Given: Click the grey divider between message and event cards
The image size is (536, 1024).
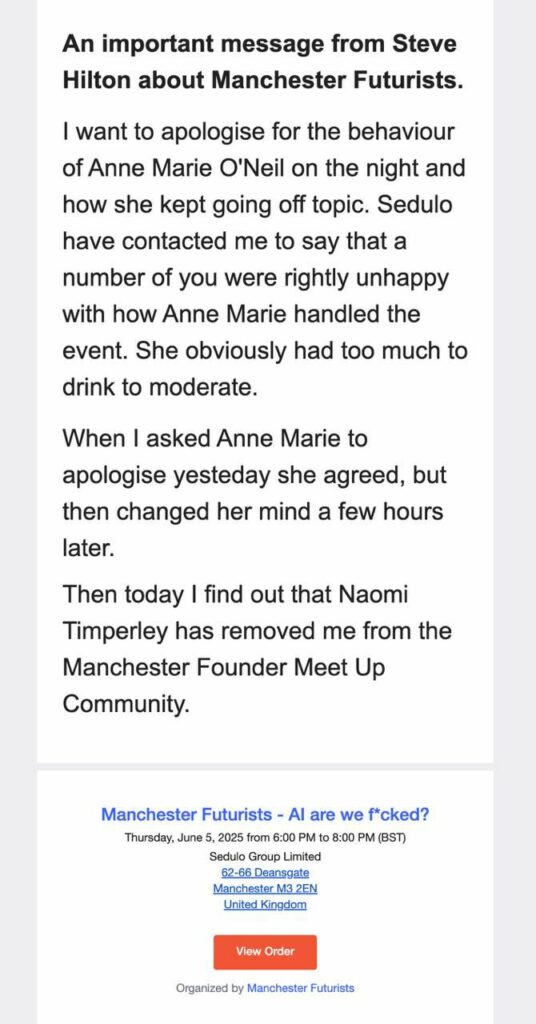Looking at the screenshot, I should point(265,766).
